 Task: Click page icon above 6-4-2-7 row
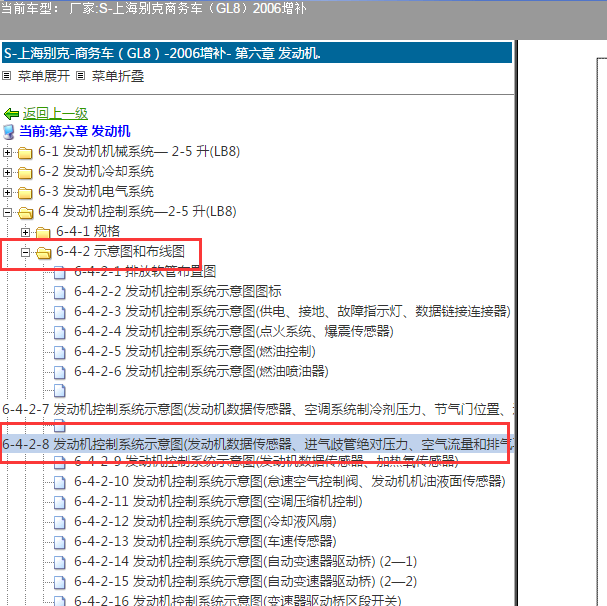[60, 391]
